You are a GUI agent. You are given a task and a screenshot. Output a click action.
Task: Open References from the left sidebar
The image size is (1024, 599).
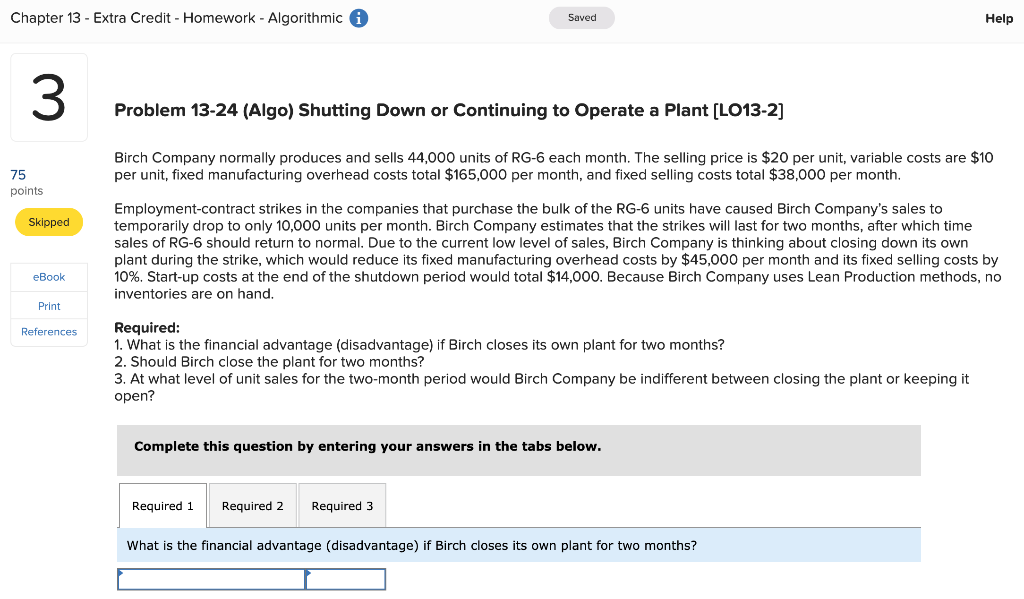point(48,331)
